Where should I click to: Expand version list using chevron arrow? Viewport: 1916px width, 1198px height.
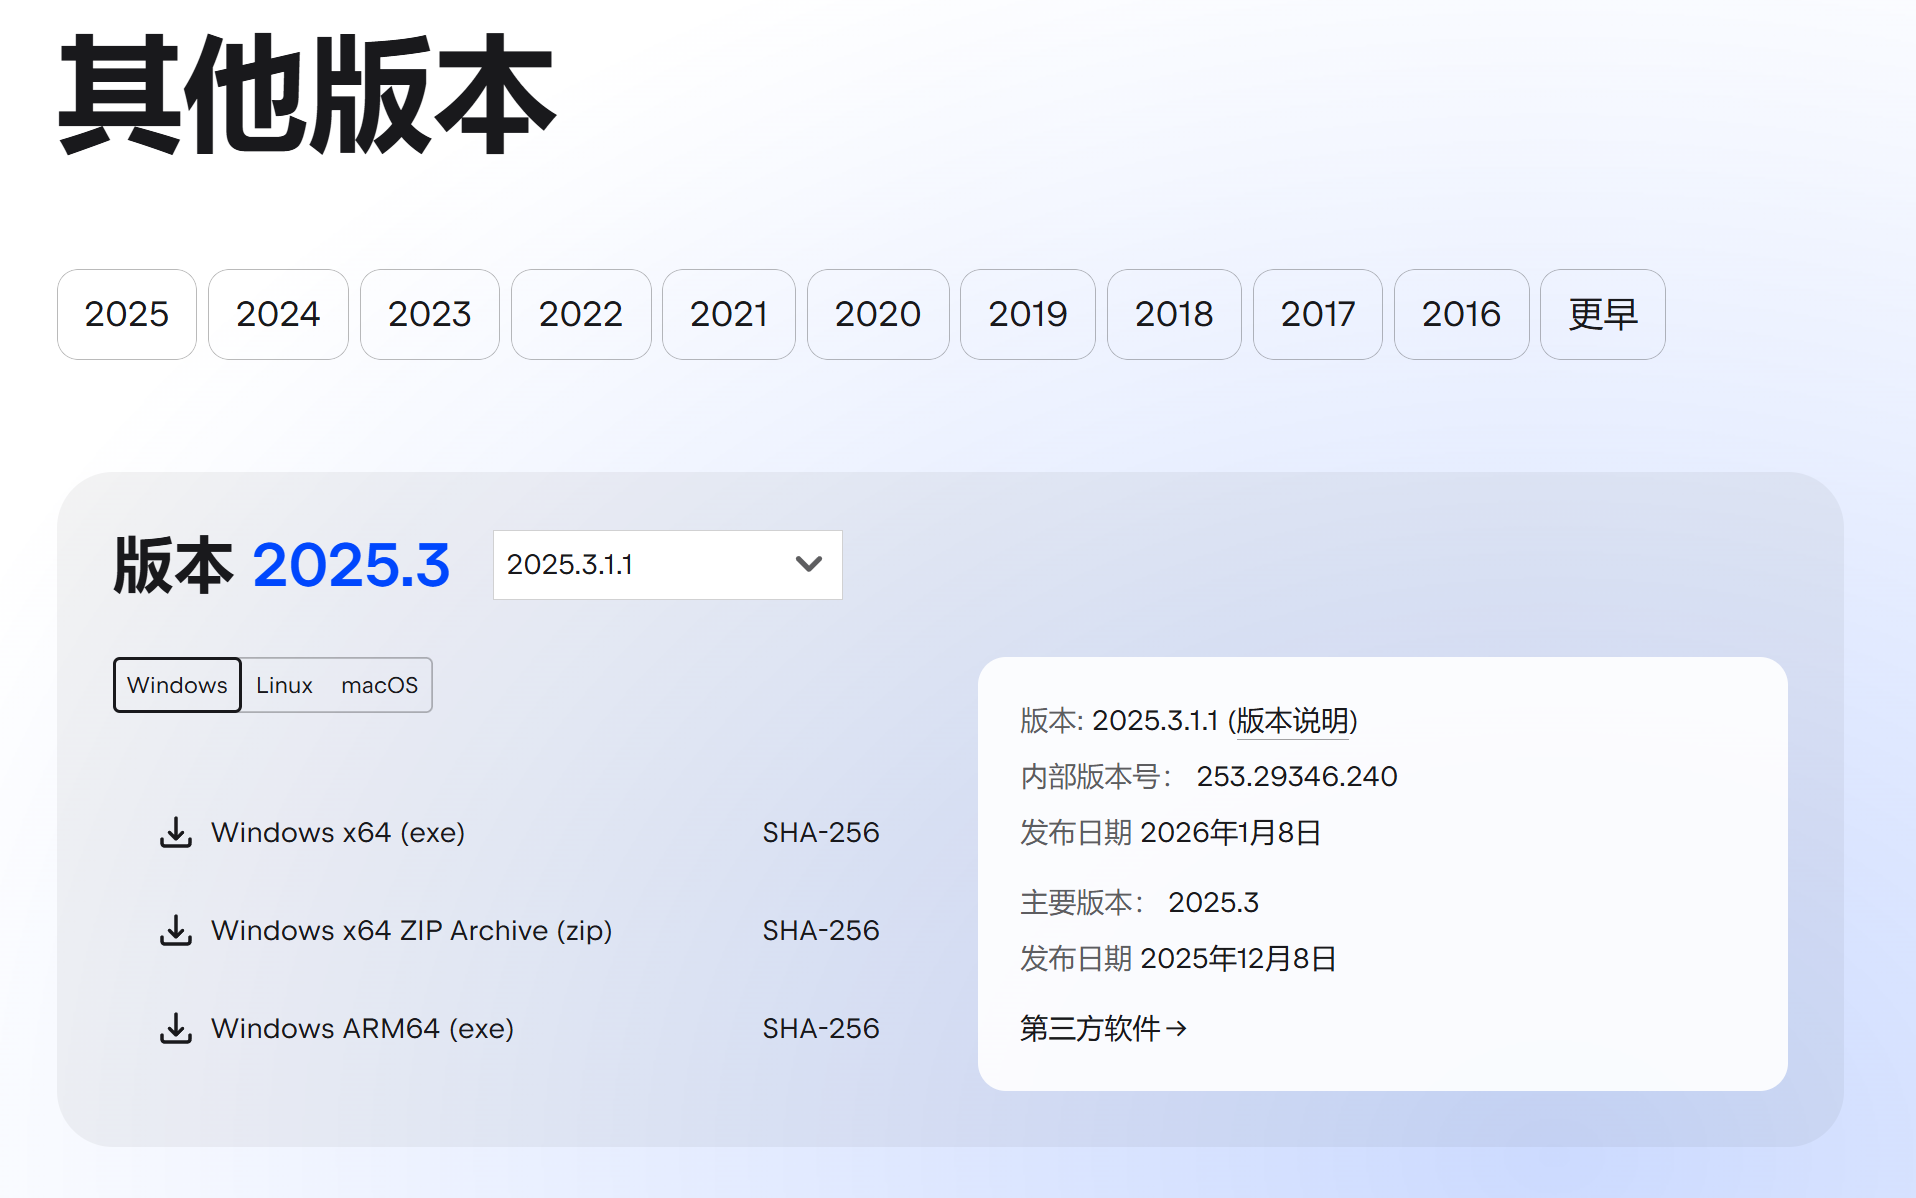(808, 565)
